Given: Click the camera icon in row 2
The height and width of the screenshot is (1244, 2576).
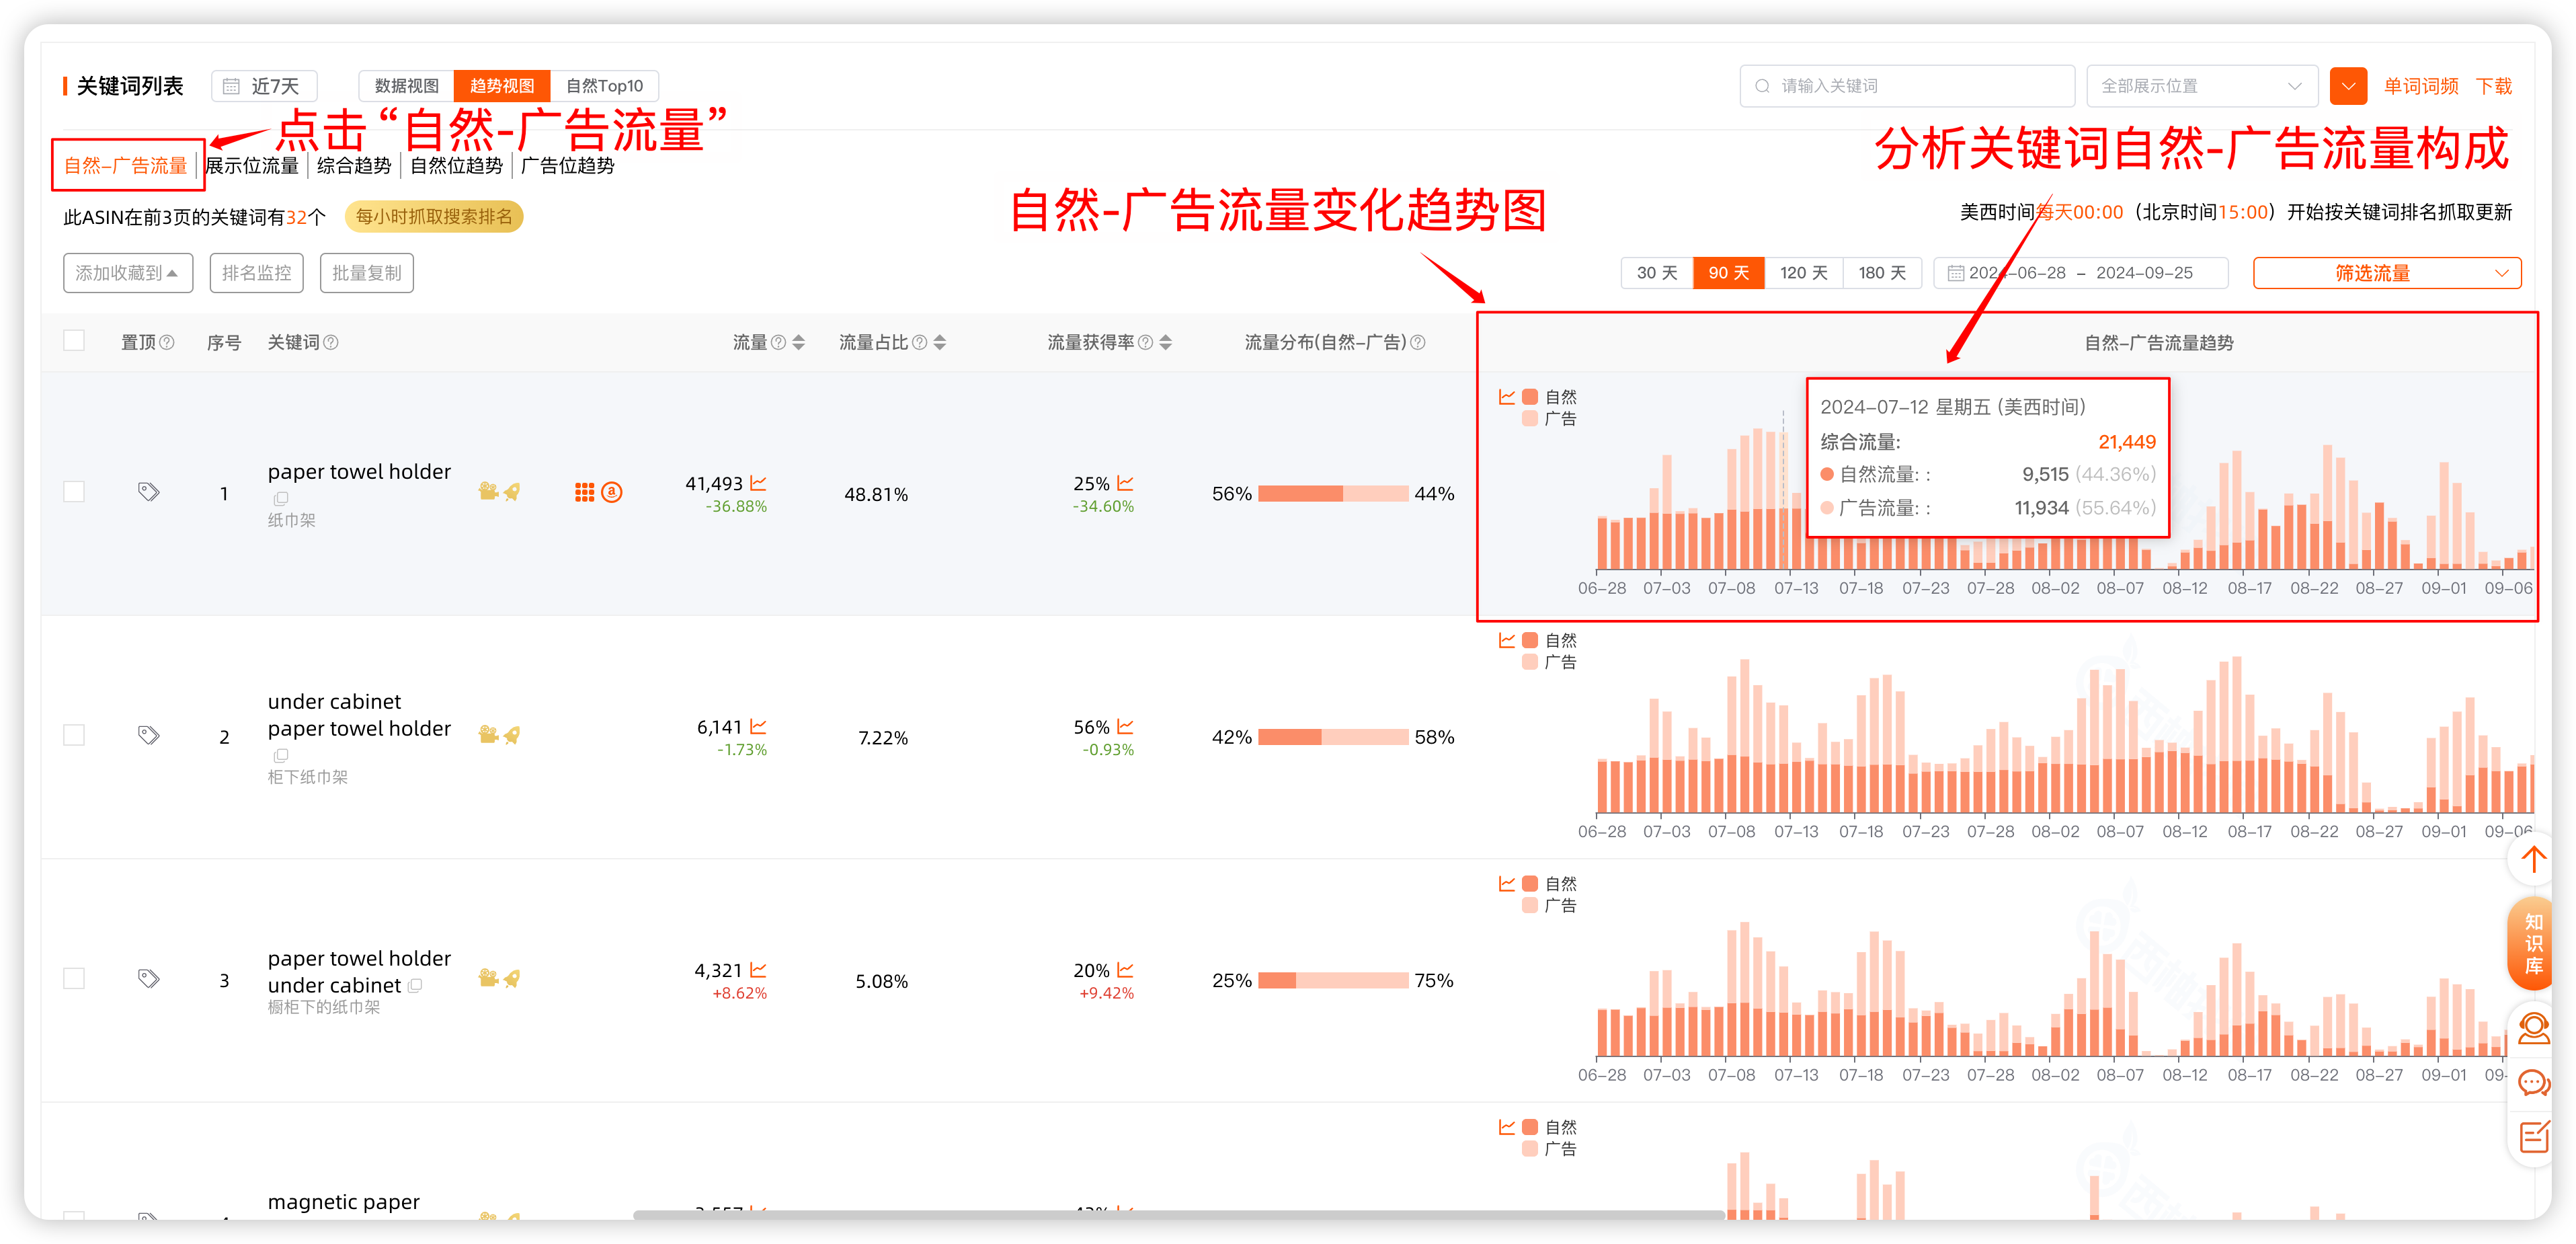Looking at the screenshot, I should (488, 735).
